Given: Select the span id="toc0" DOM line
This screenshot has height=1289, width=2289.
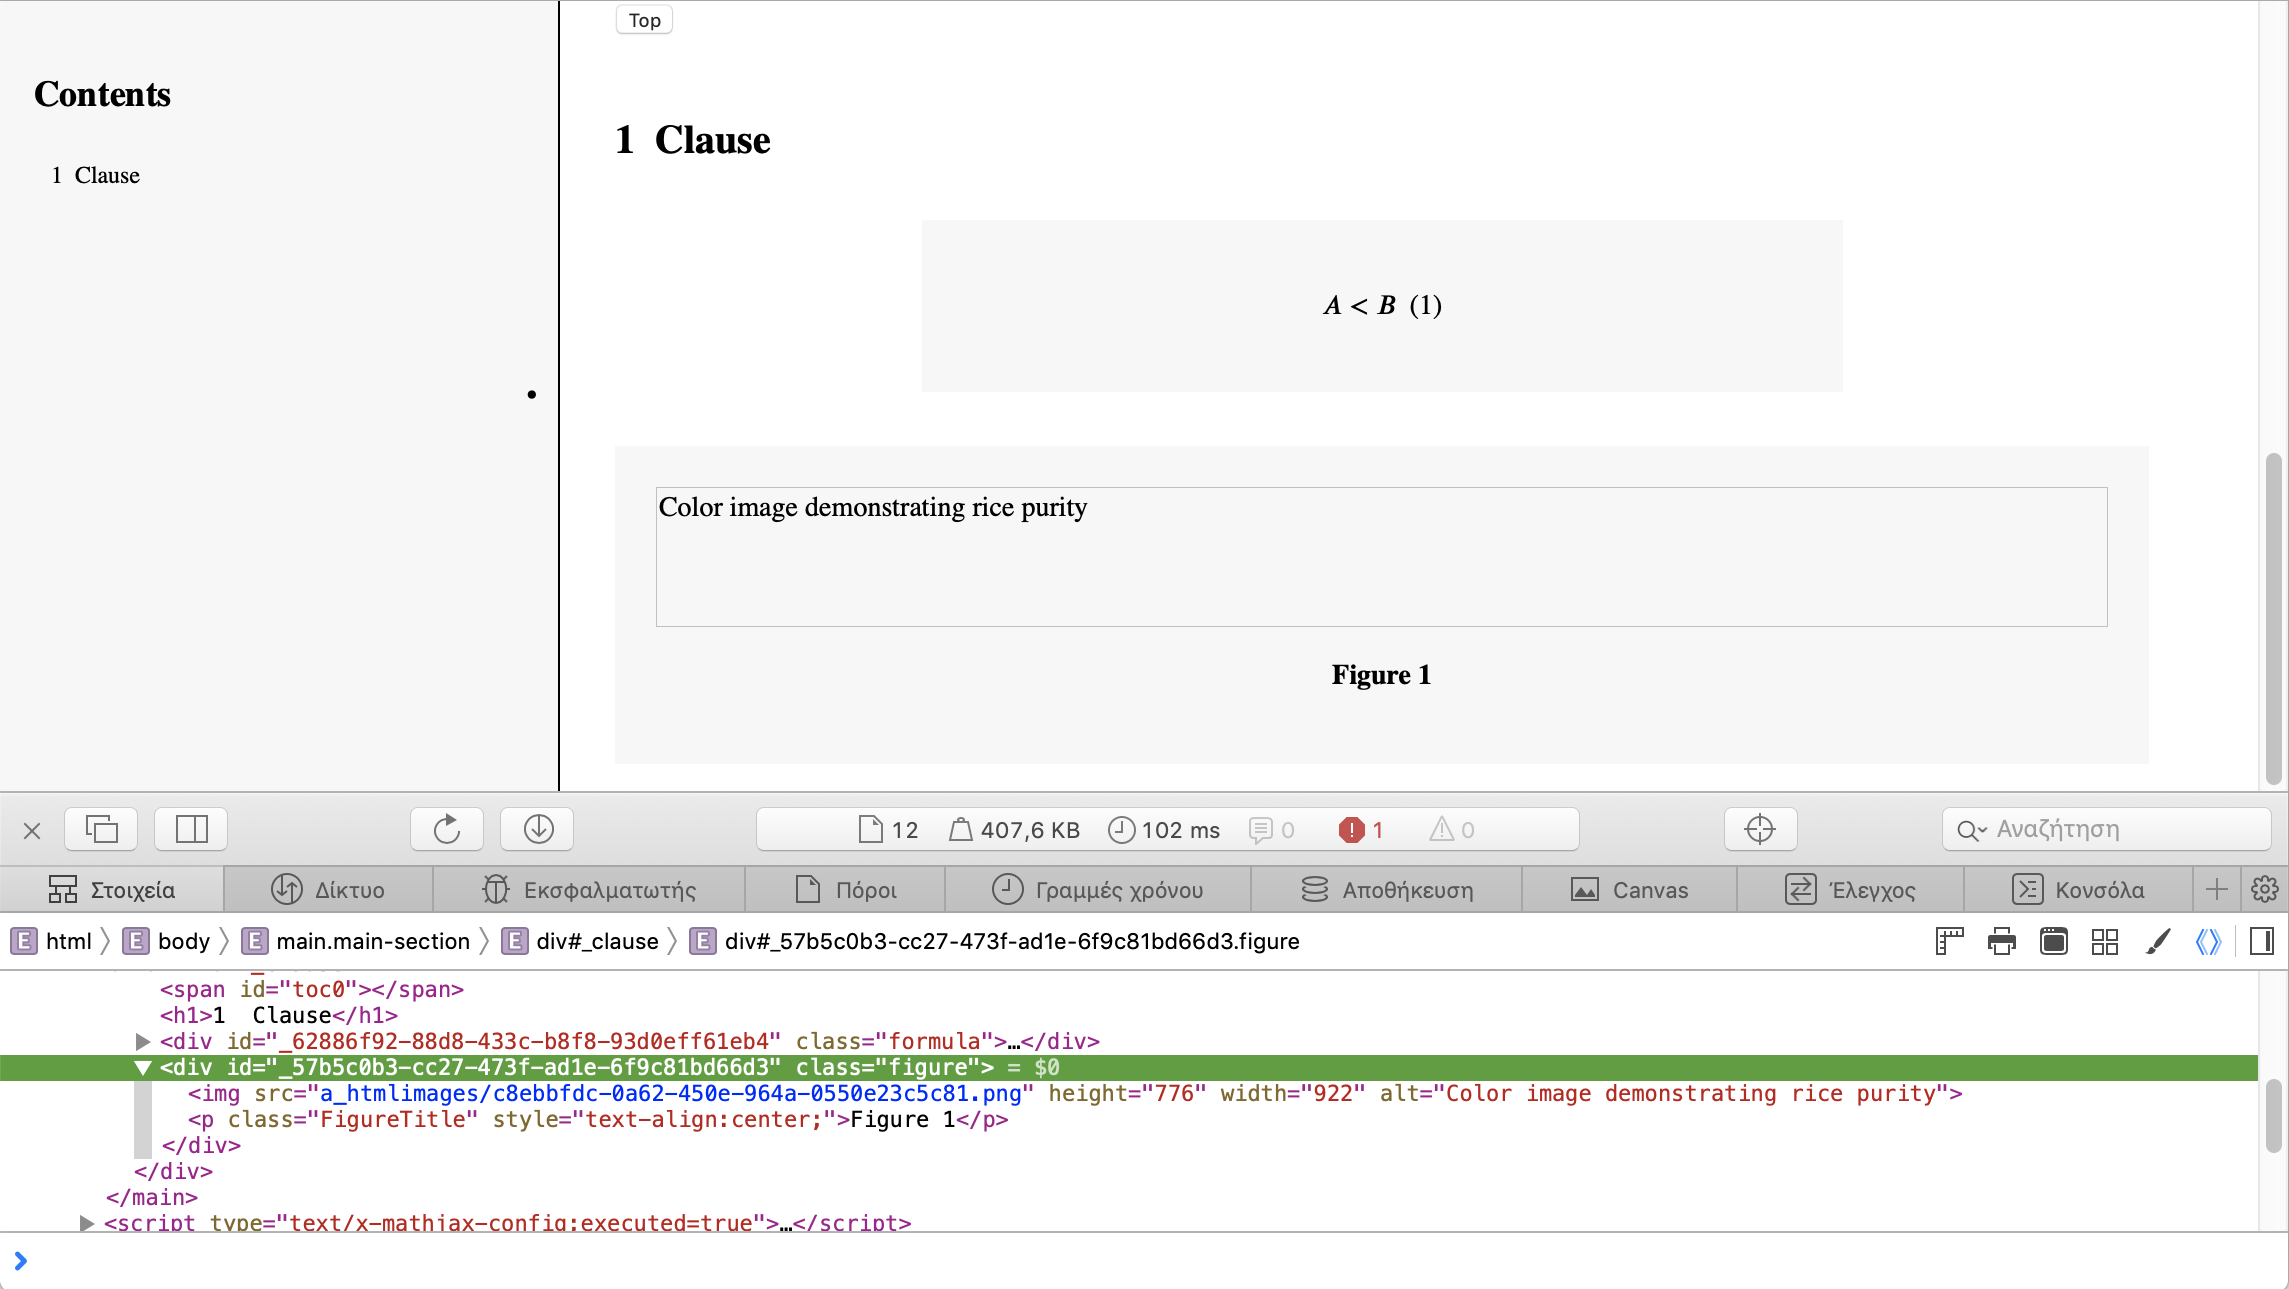Looking at the screenshot, I should click(x=312, y=990).
